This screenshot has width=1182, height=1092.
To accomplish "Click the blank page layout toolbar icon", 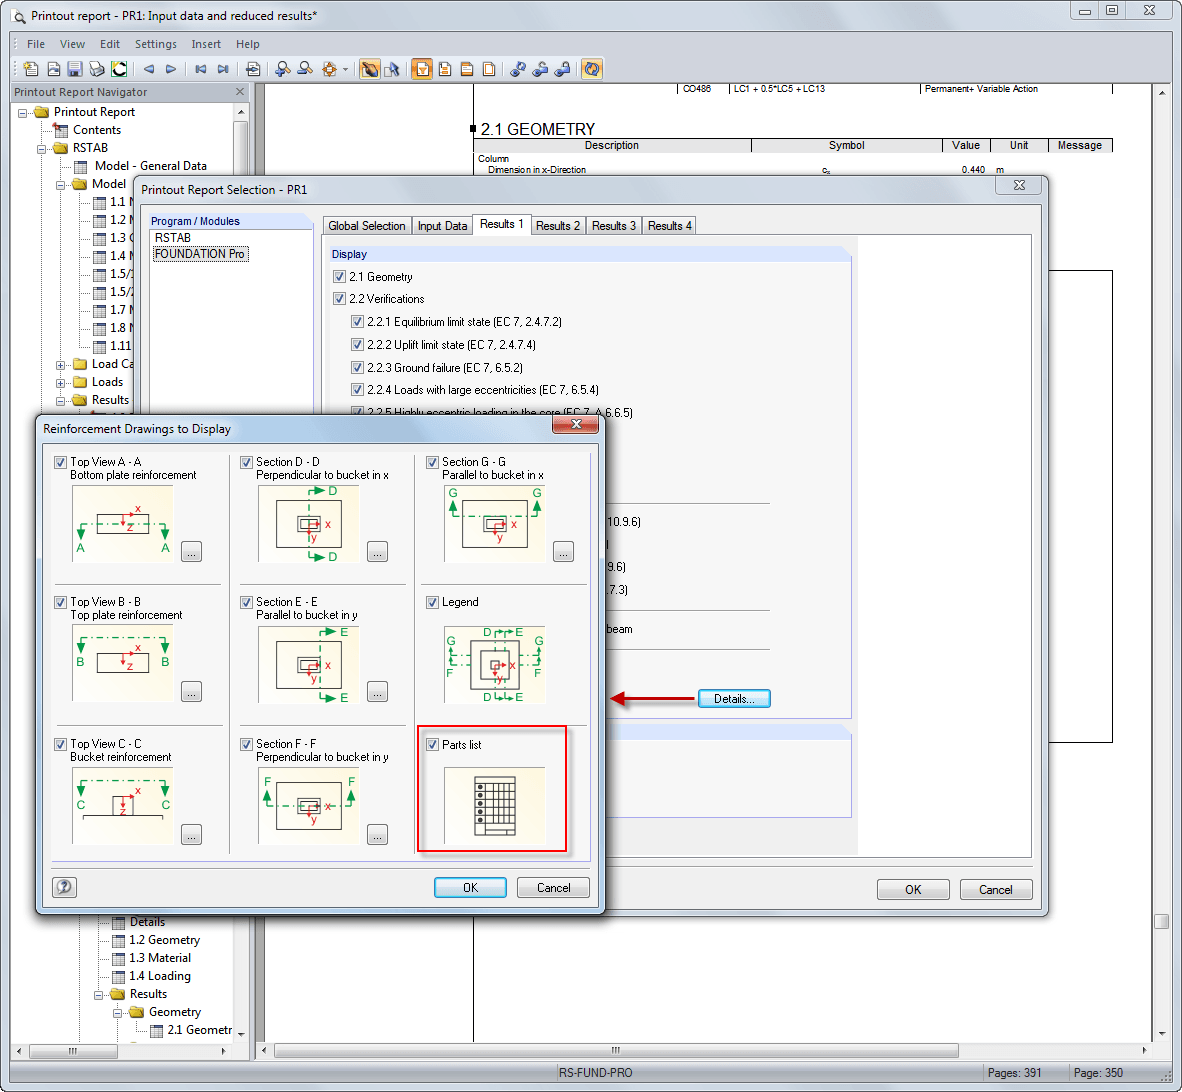I will [x=489, y=69].
